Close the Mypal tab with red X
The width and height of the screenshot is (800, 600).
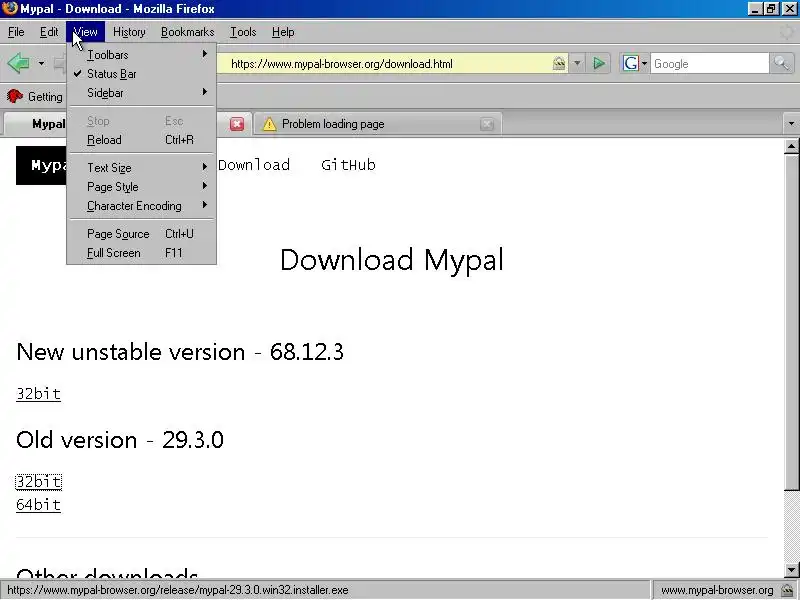tap(237, 124)
